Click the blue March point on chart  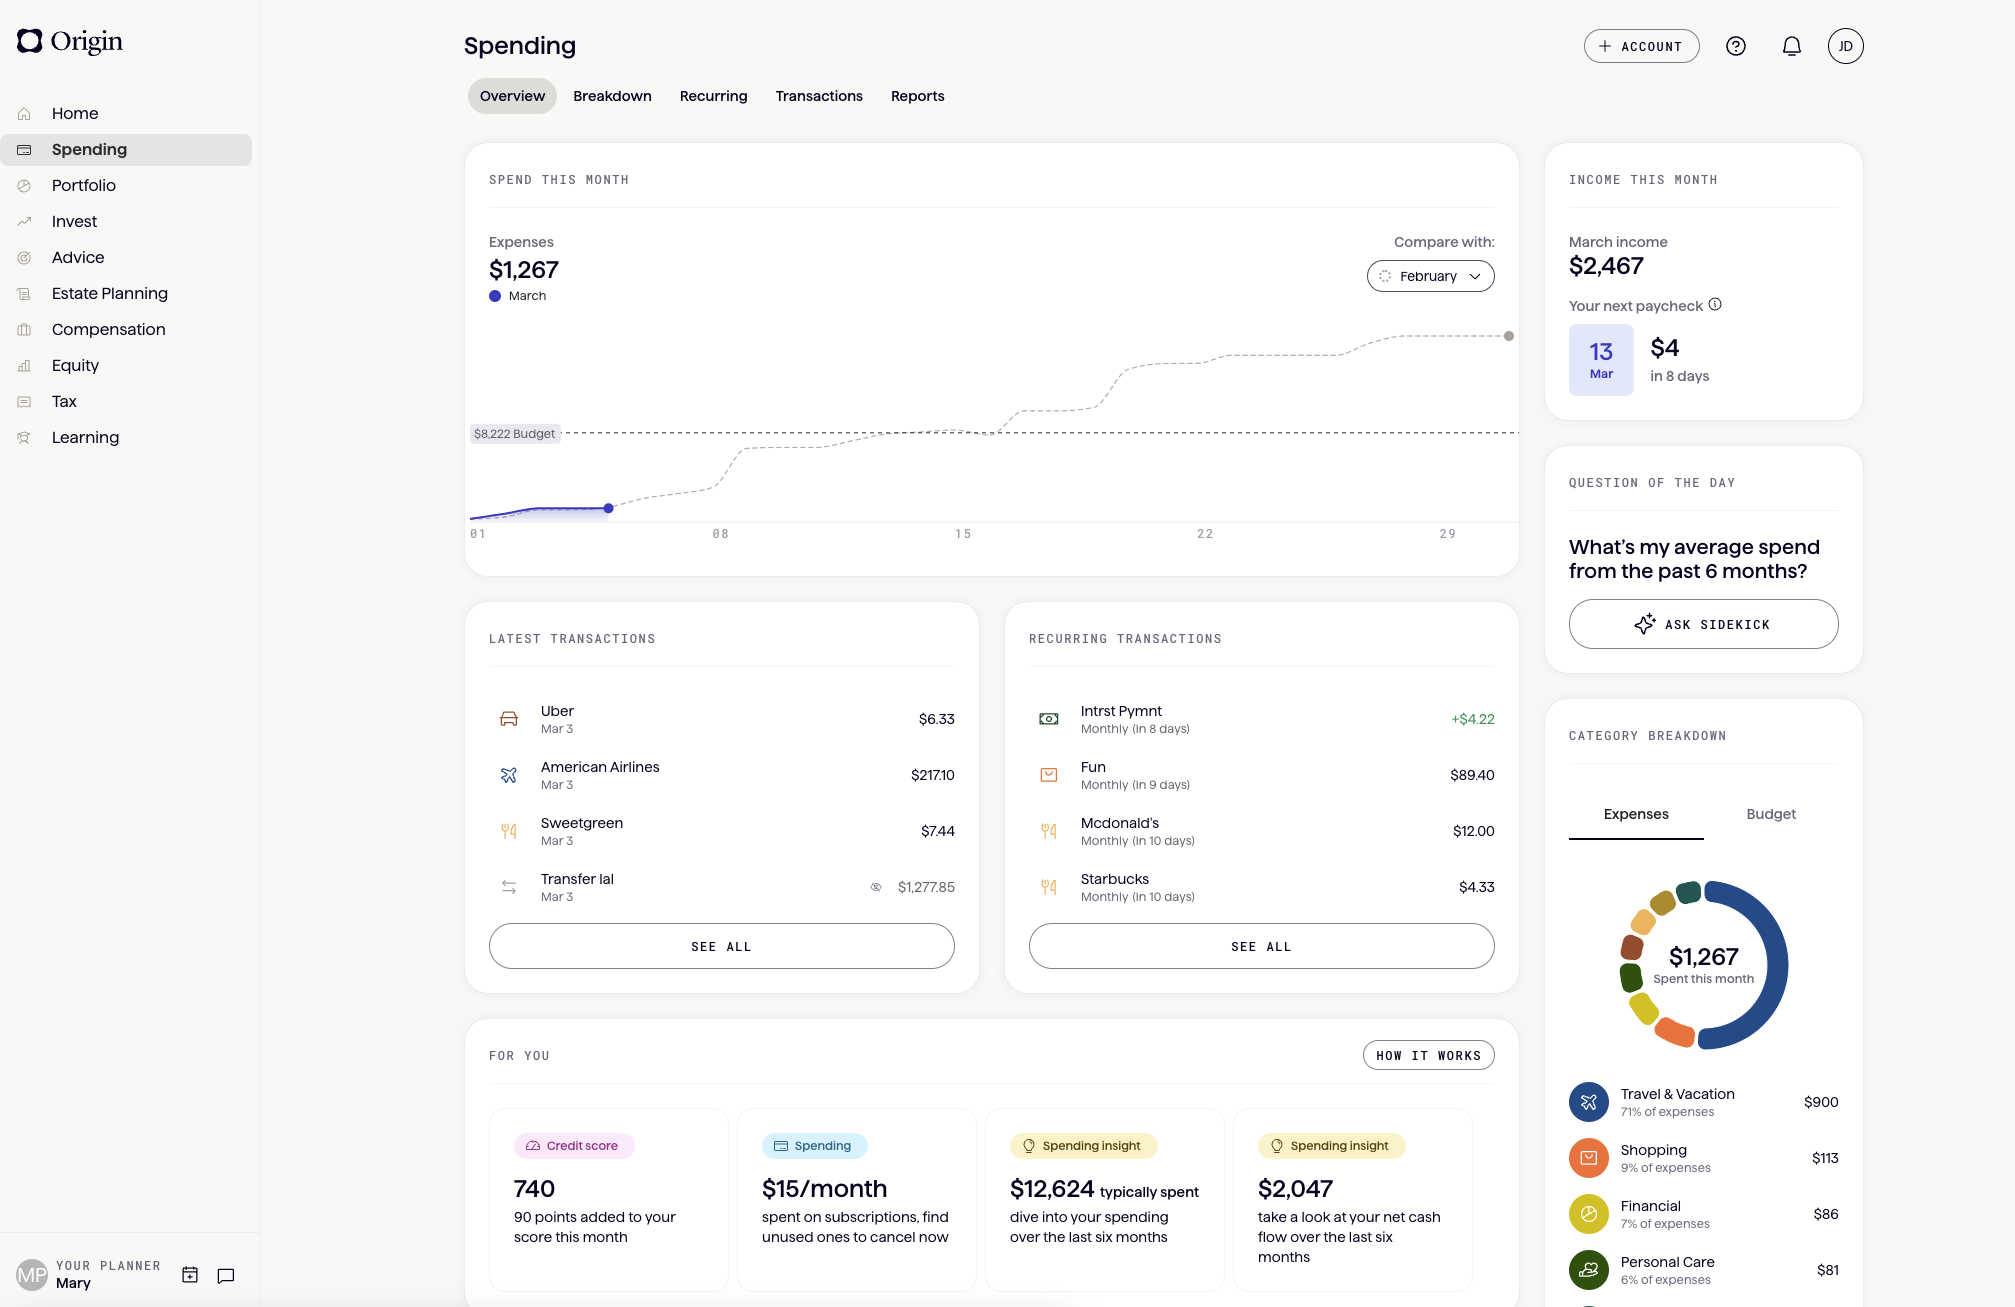tap(608, 508)
